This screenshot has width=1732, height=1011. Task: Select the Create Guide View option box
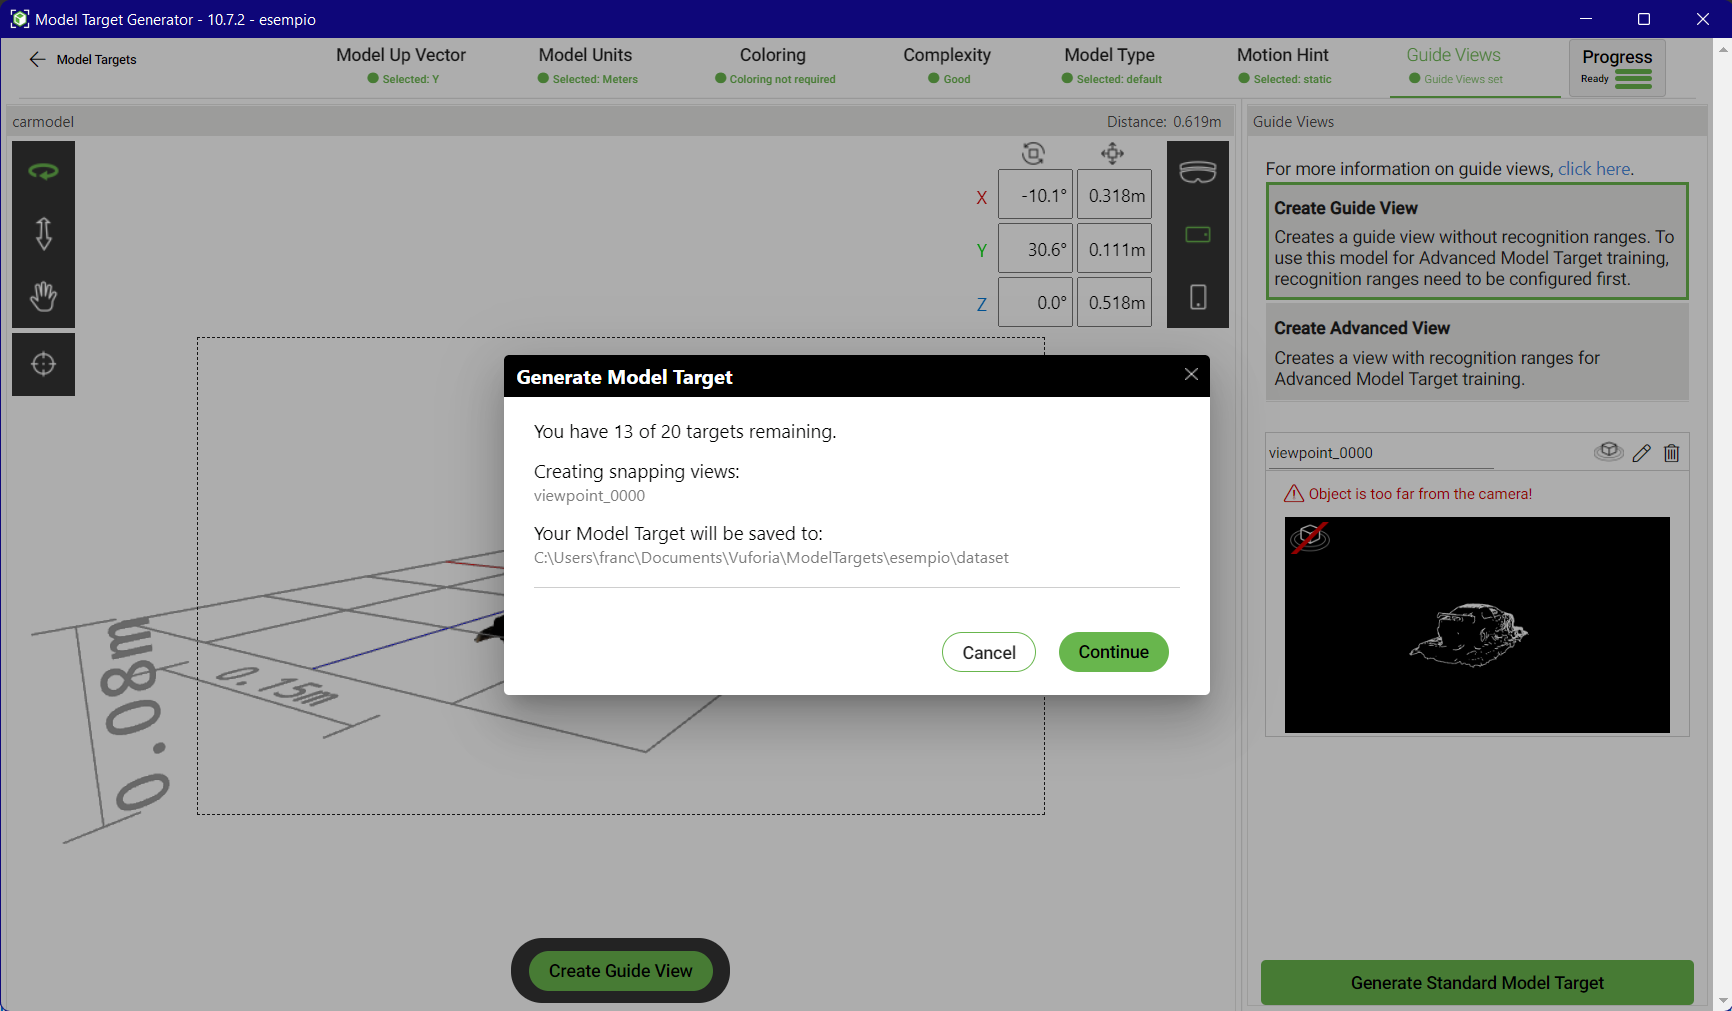(1476, 241)
